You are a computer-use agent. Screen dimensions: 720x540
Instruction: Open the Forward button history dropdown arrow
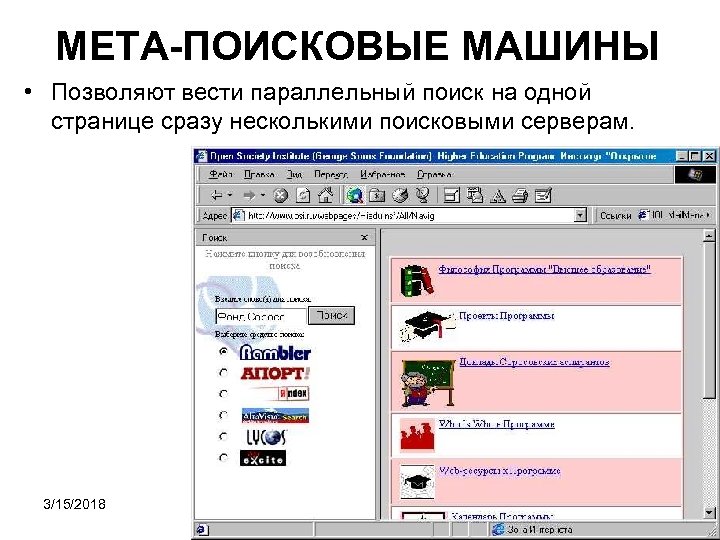(263, 195)
